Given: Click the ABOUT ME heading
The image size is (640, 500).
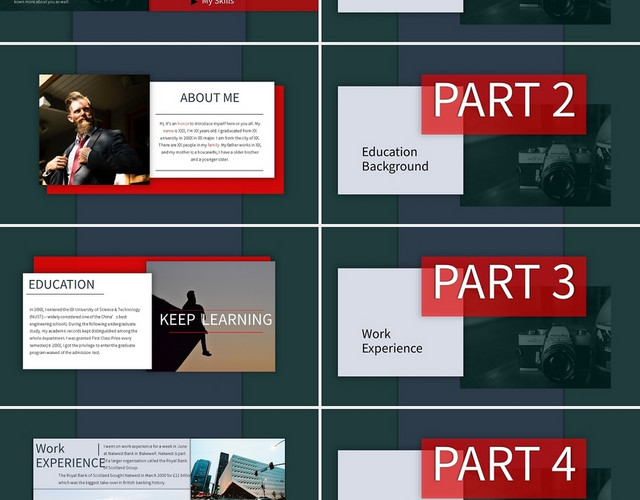Looking at the screenshot, I should coord(210,98).
